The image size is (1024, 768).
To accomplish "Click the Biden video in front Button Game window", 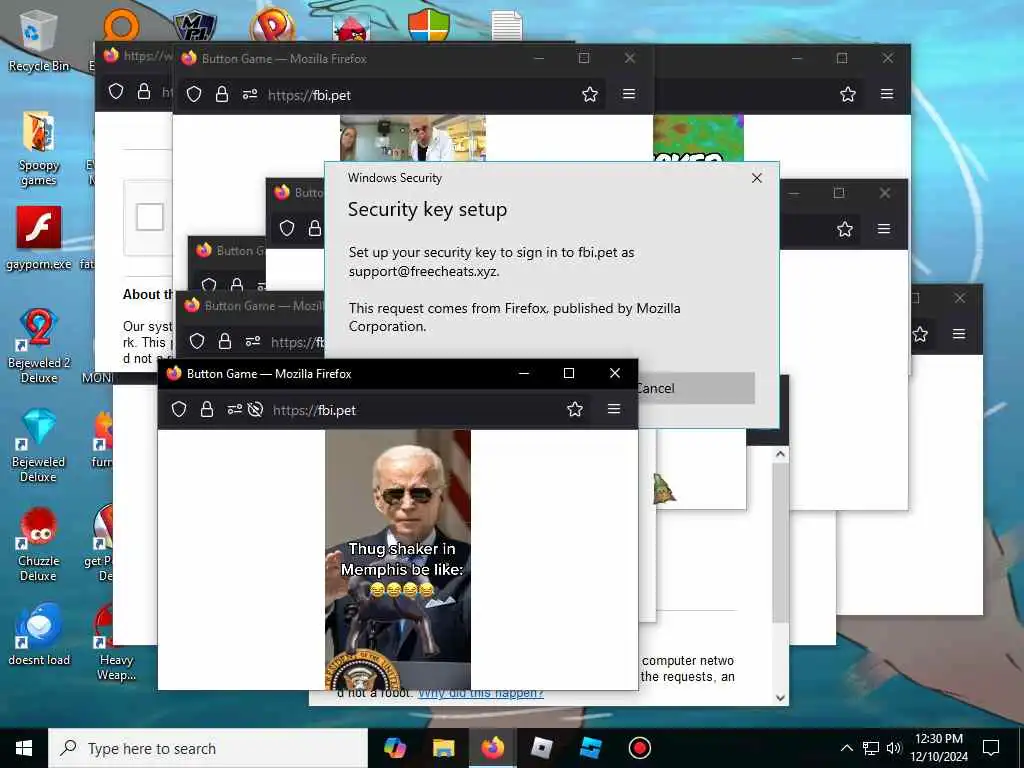I will (x=398, y=560).
